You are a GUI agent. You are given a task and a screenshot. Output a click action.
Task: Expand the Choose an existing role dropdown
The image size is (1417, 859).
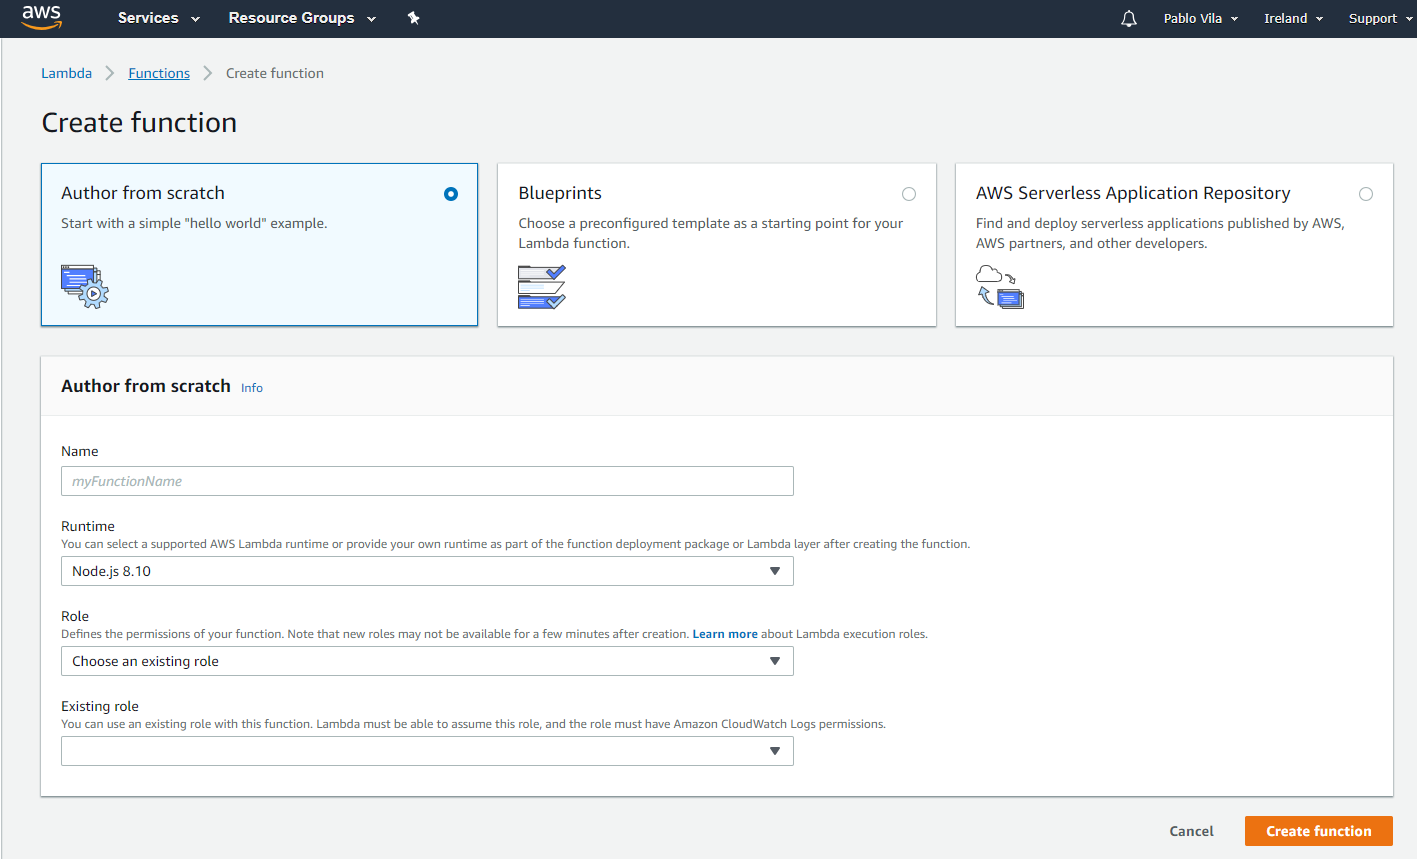427,661
